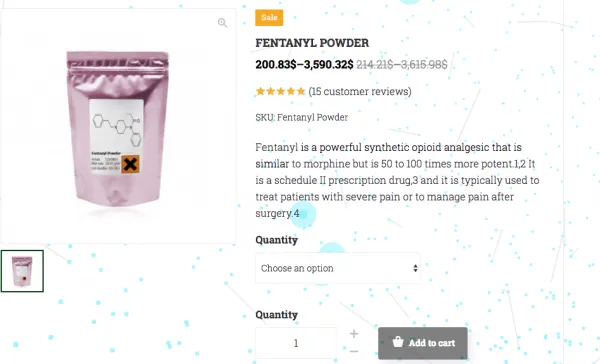Image resolution: width=600 pixels, height=364 pixels.
Task: Click the FENTANYL POWDER product title
Action: tap(312, 43)
